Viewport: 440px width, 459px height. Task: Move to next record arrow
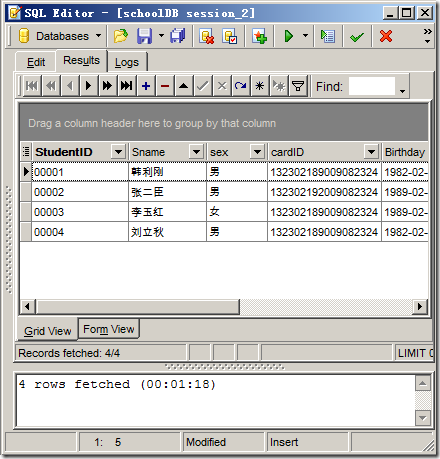[x=88, y=86]
